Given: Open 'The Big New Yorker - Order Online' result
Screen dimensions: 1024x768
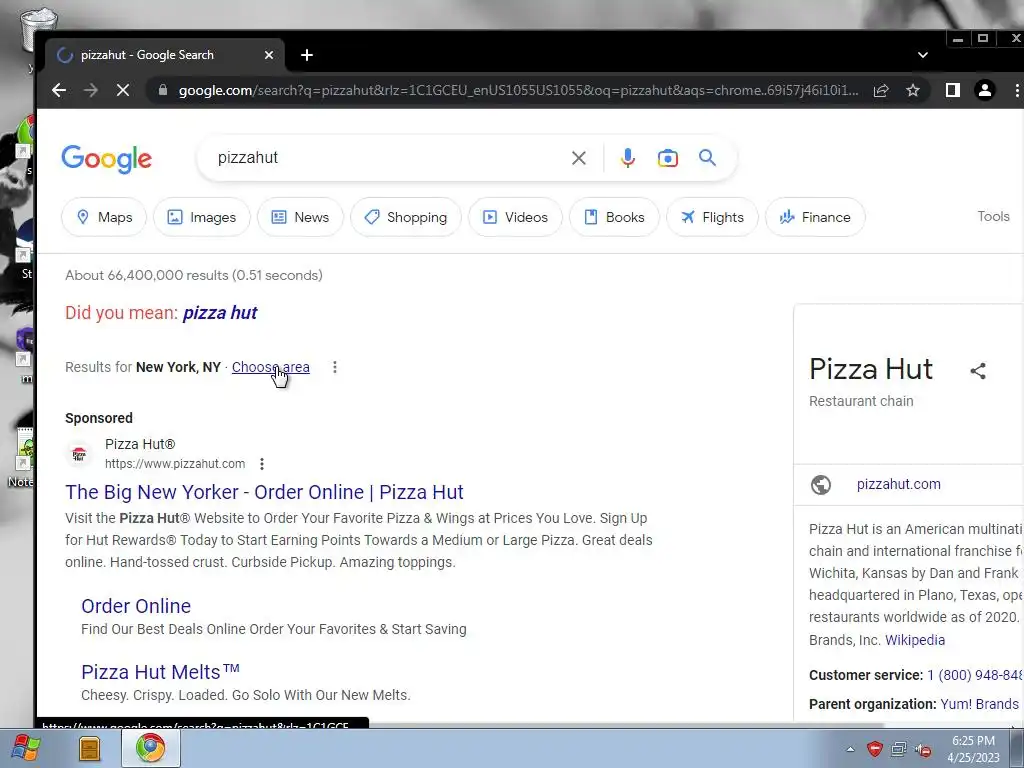Looking at the screenshot, I should pos(264,492).
